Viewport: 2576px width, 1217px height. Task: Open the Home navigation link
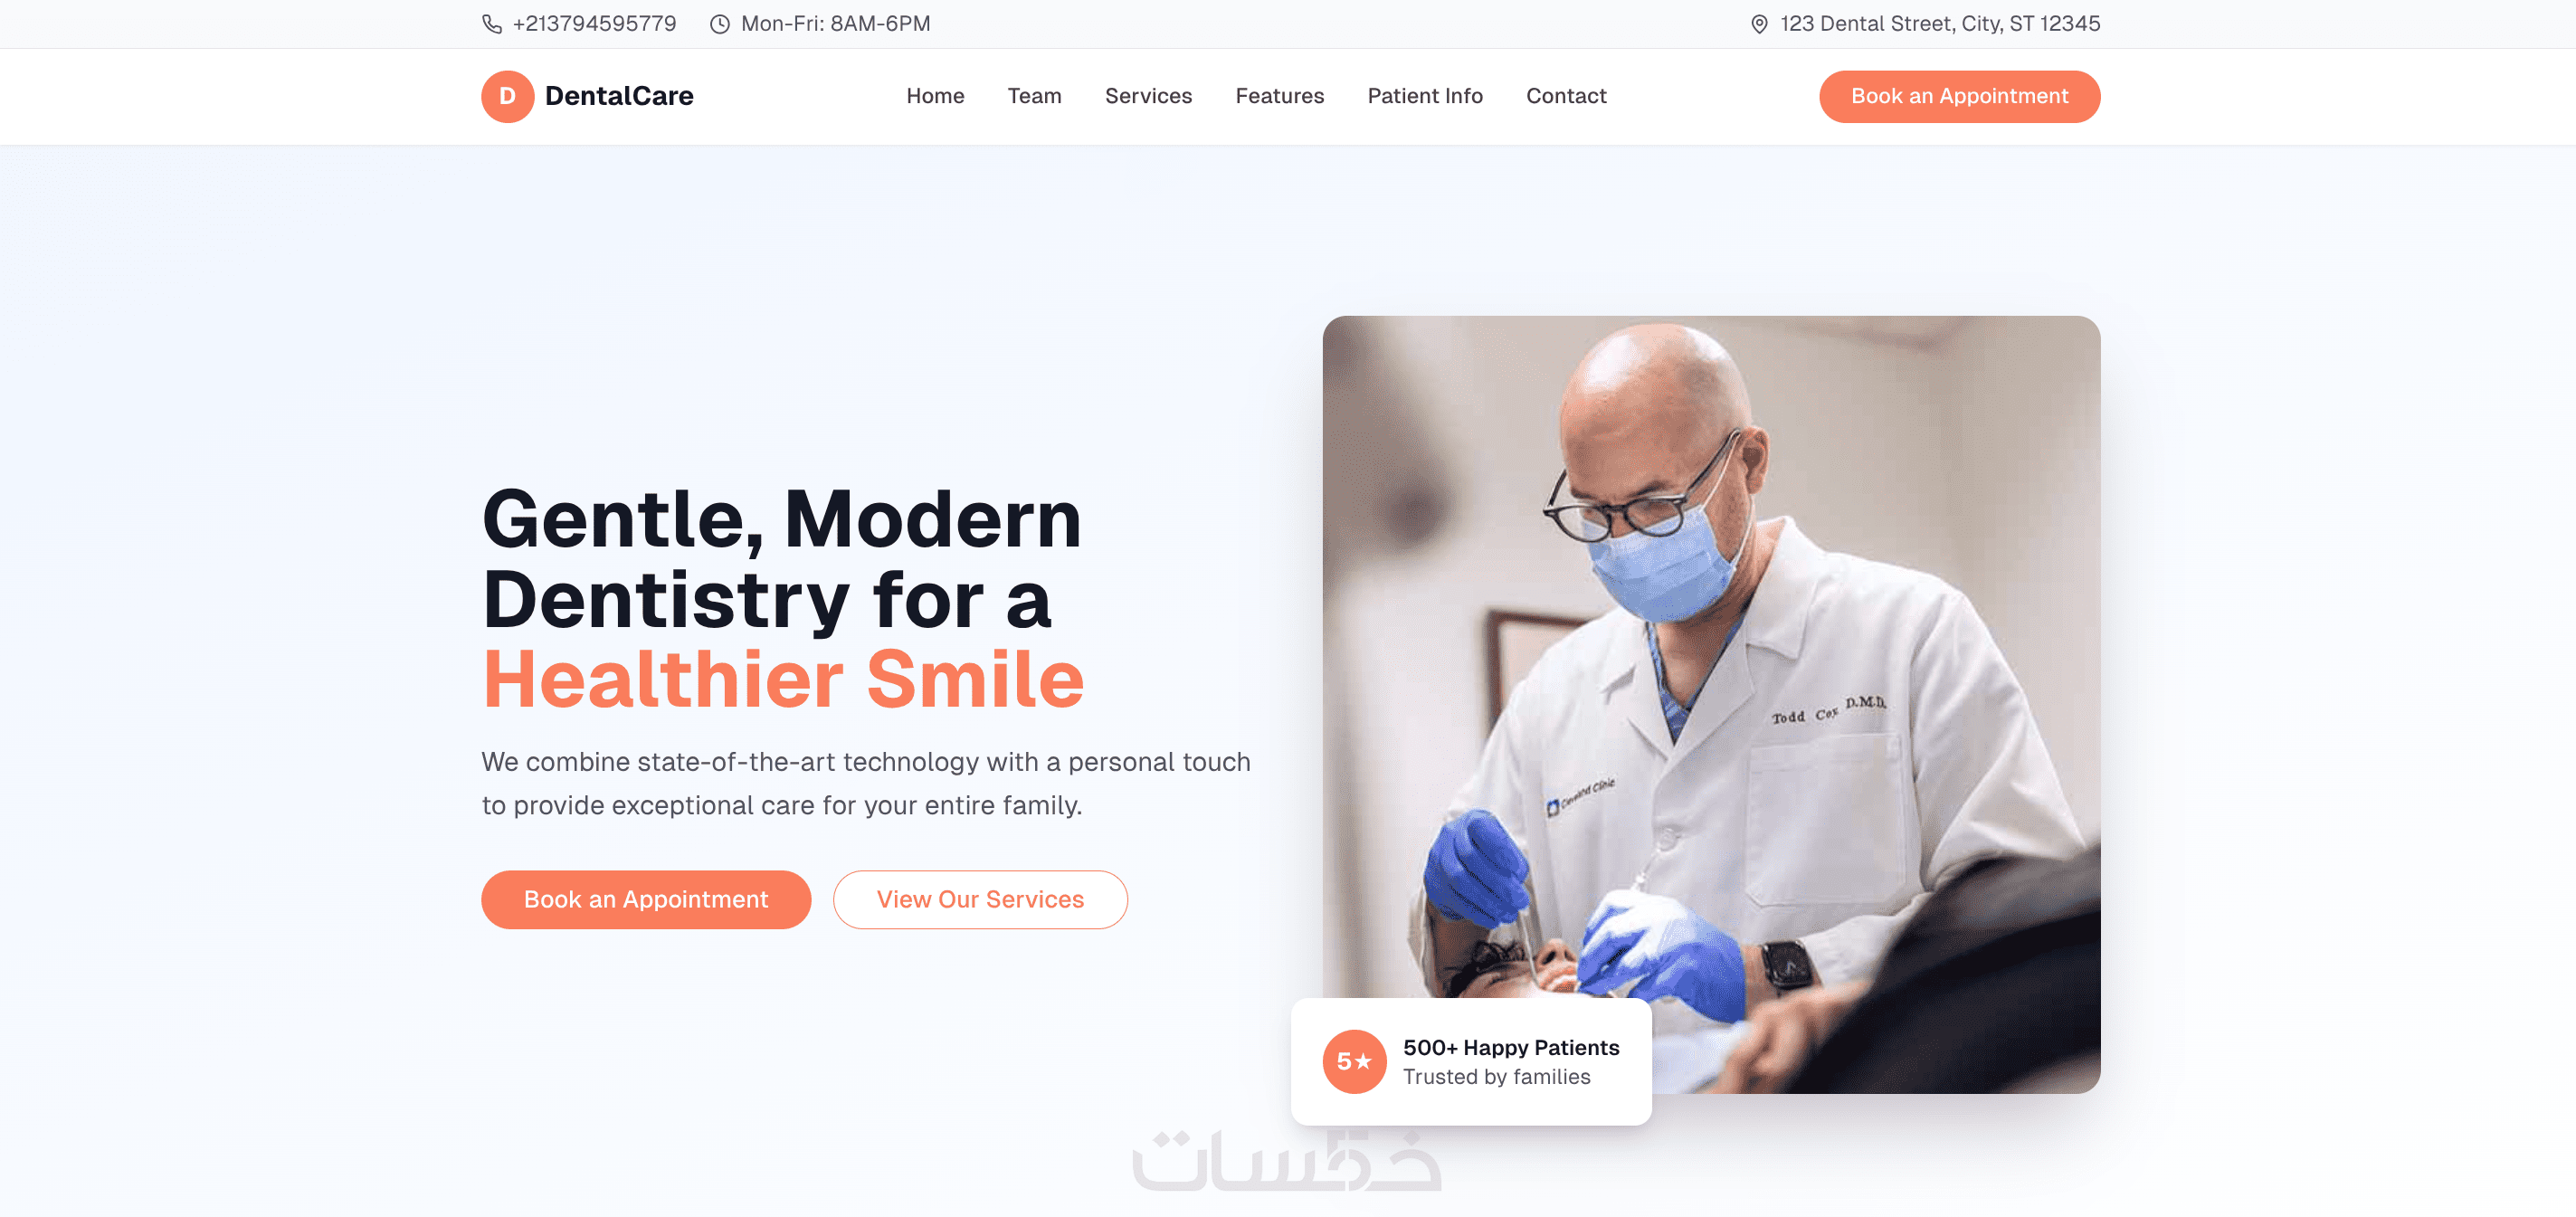(935, 96)
